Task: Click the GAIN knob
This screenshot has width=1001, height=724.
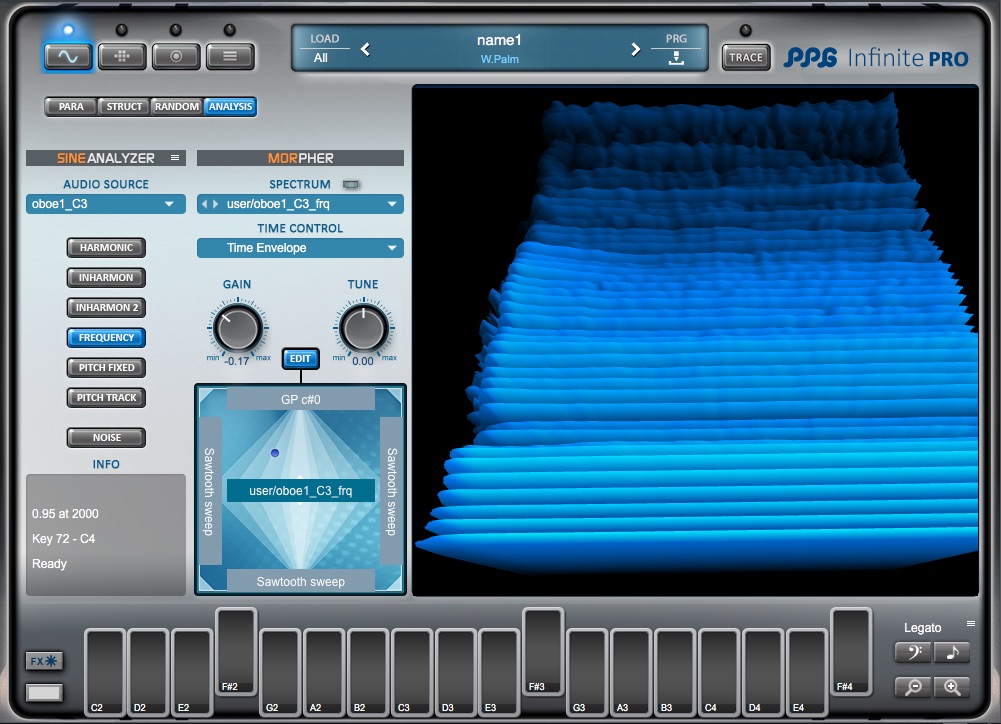Action: coord(237,329)
